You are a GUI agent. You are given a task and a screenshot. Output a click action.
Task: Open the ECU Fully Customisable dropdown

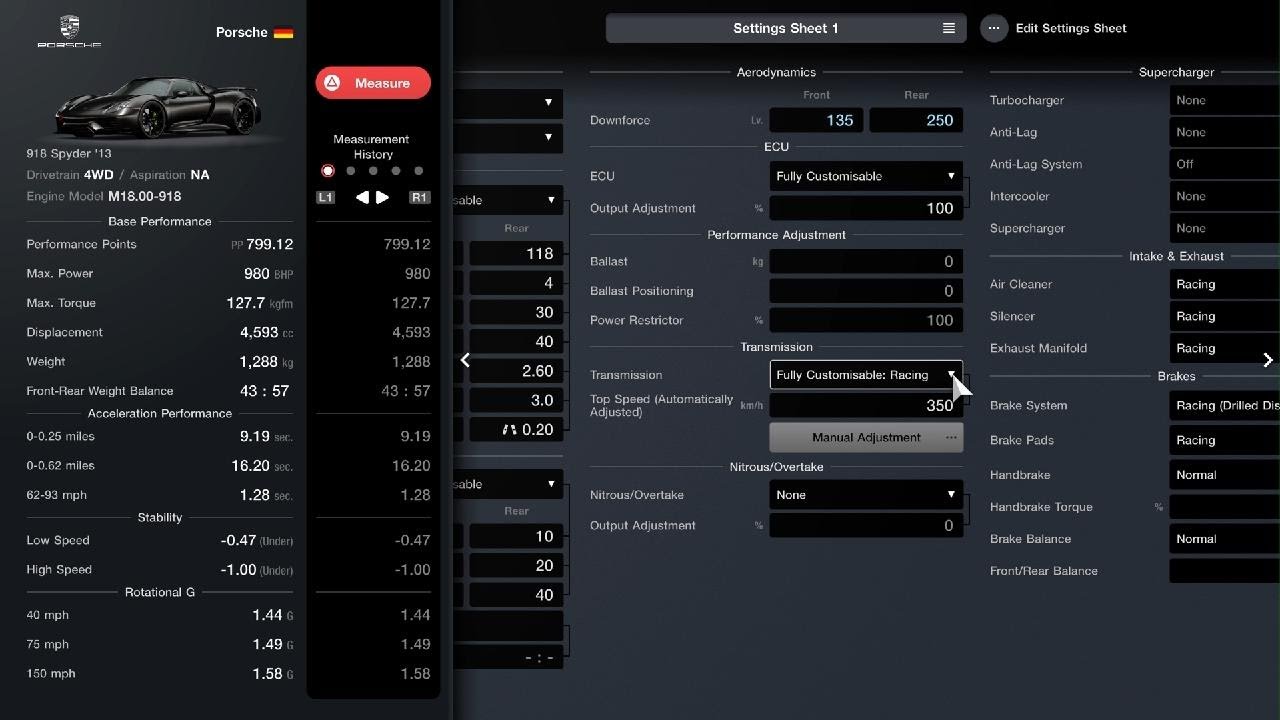[x=866, y=176]
